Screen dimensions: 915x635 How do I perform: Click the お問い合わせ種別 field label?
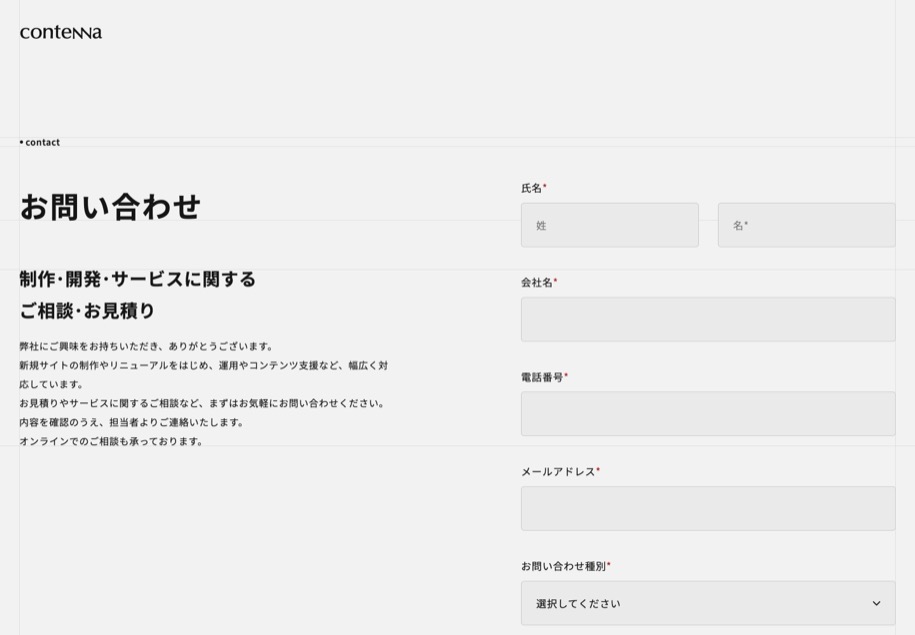[x=565, y=566]
